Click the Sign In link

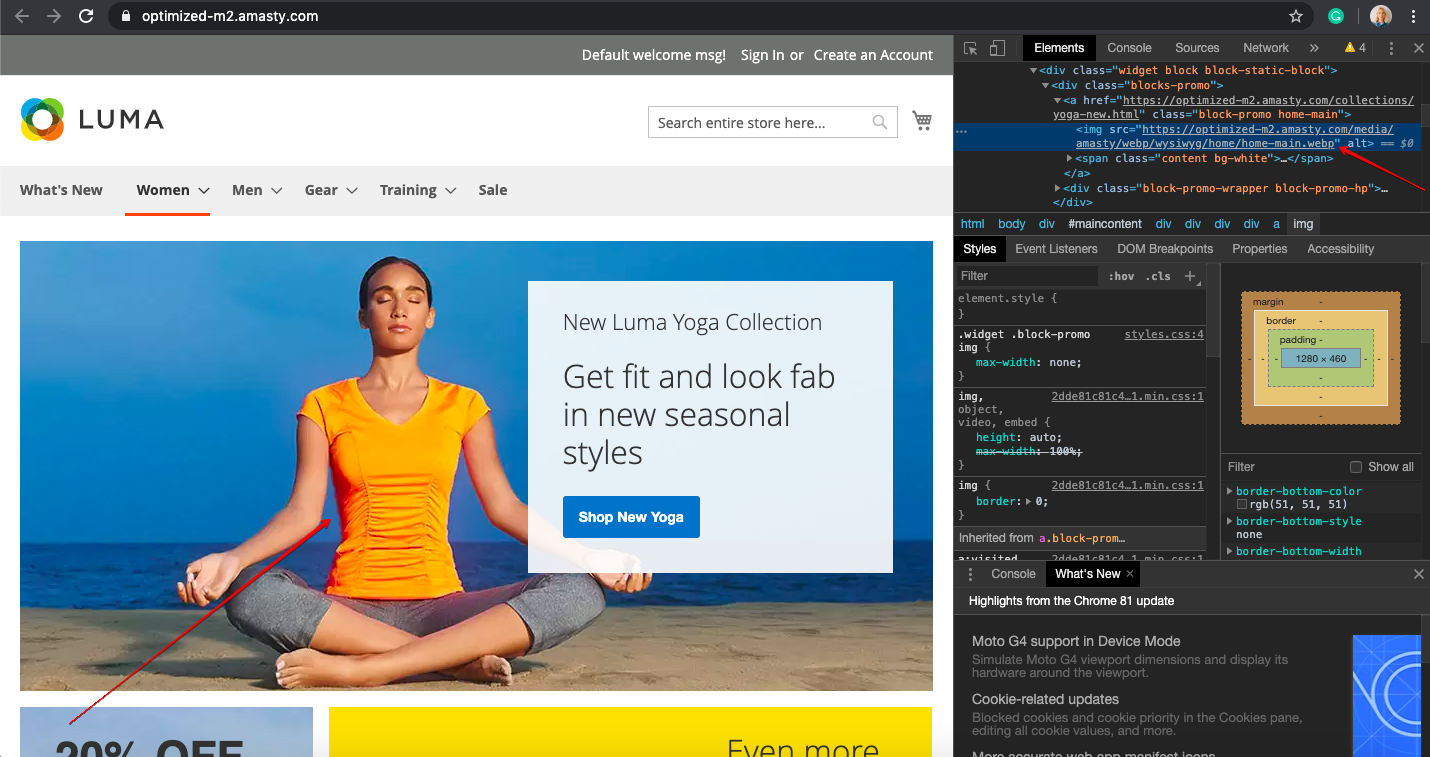coord(762,55)
